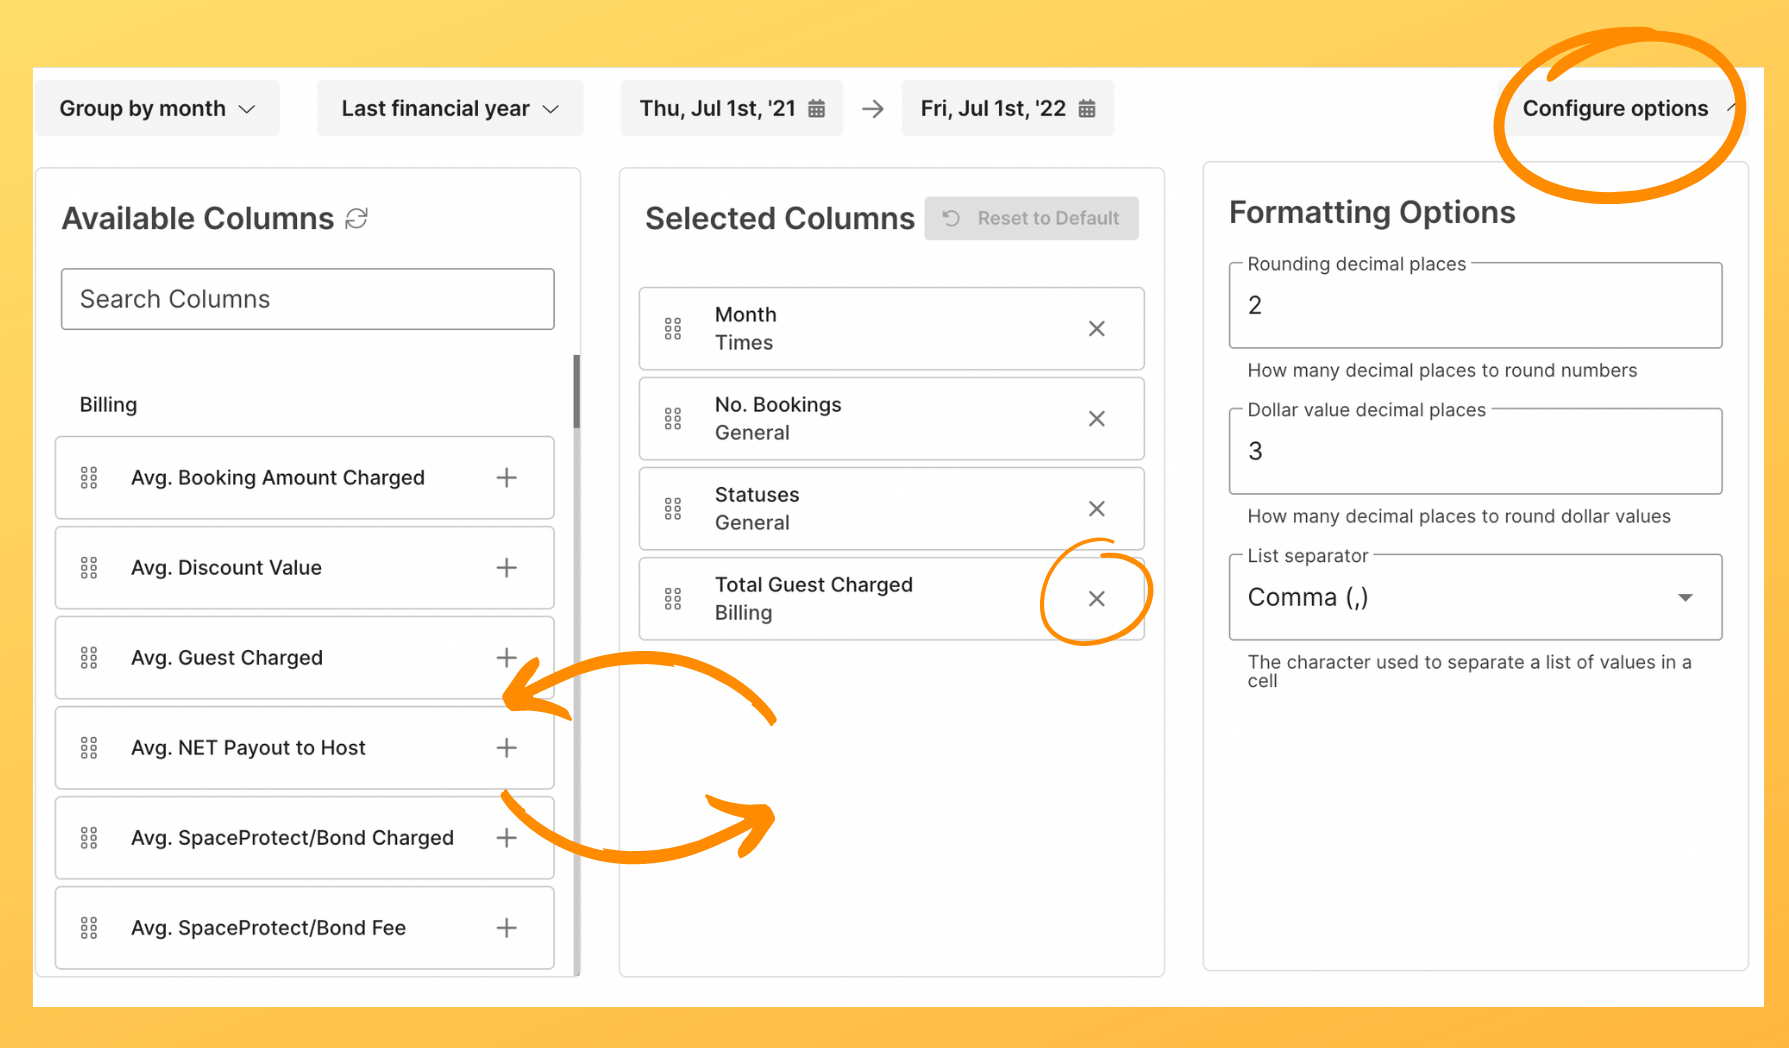Grab drag handle of Avg. Discount Value
Image resolution: width=1789 pixels, height=1048 pixels.
point(89,568)
